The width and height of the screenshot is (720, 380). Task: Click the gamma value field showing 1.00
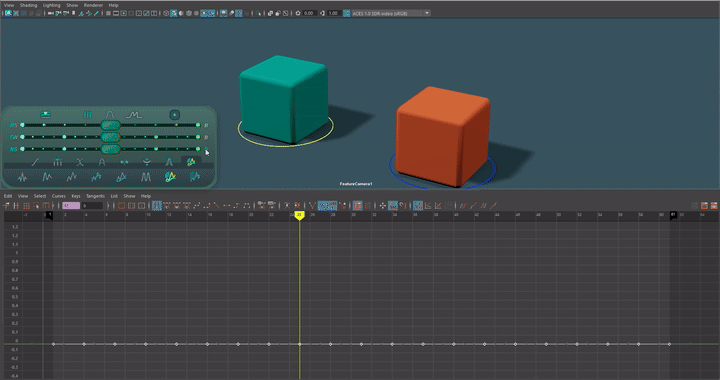point(334,13)
